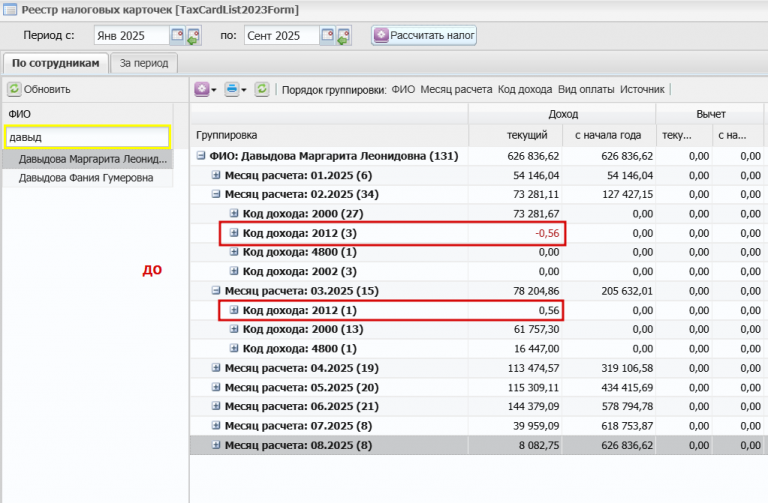Open calendar picker for period start date
Viewport: 768px width, 503px height.
click(177, 35)
